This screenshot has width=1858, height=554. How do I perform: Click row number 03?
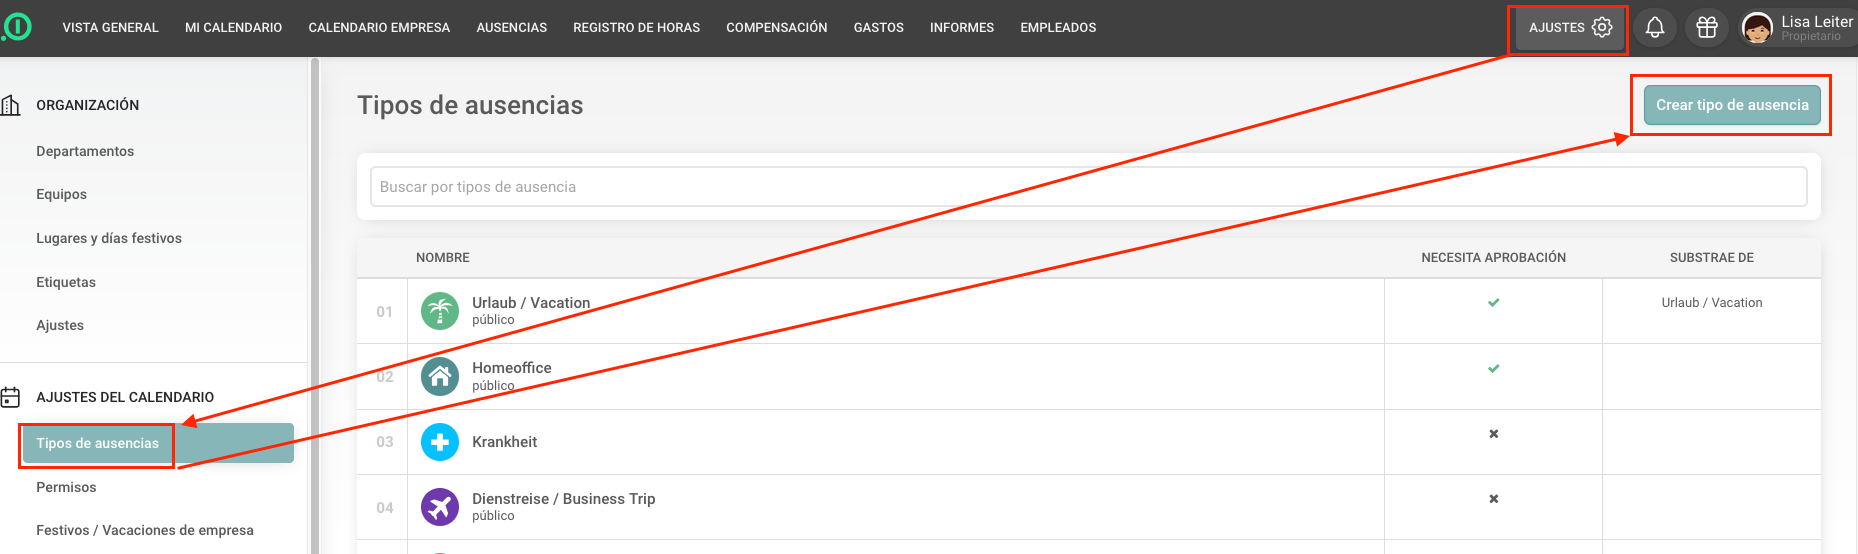coord(384,441)
